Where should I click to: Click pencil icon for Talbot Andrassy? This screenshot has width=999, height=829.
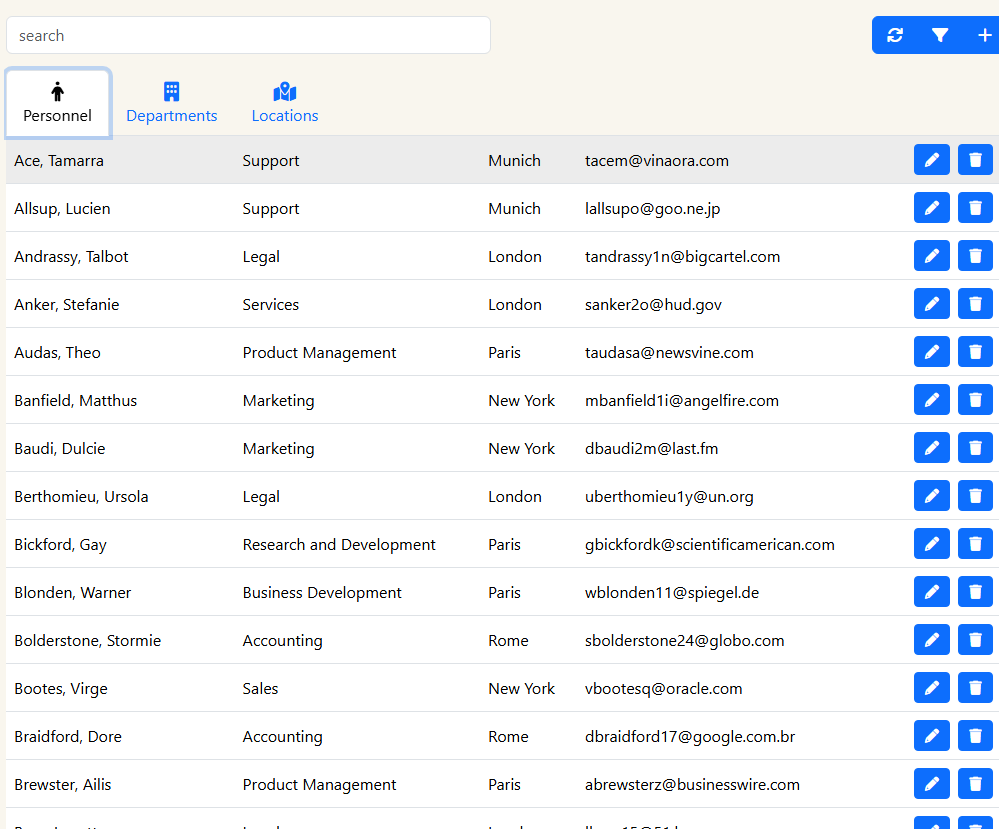(931, 256)
